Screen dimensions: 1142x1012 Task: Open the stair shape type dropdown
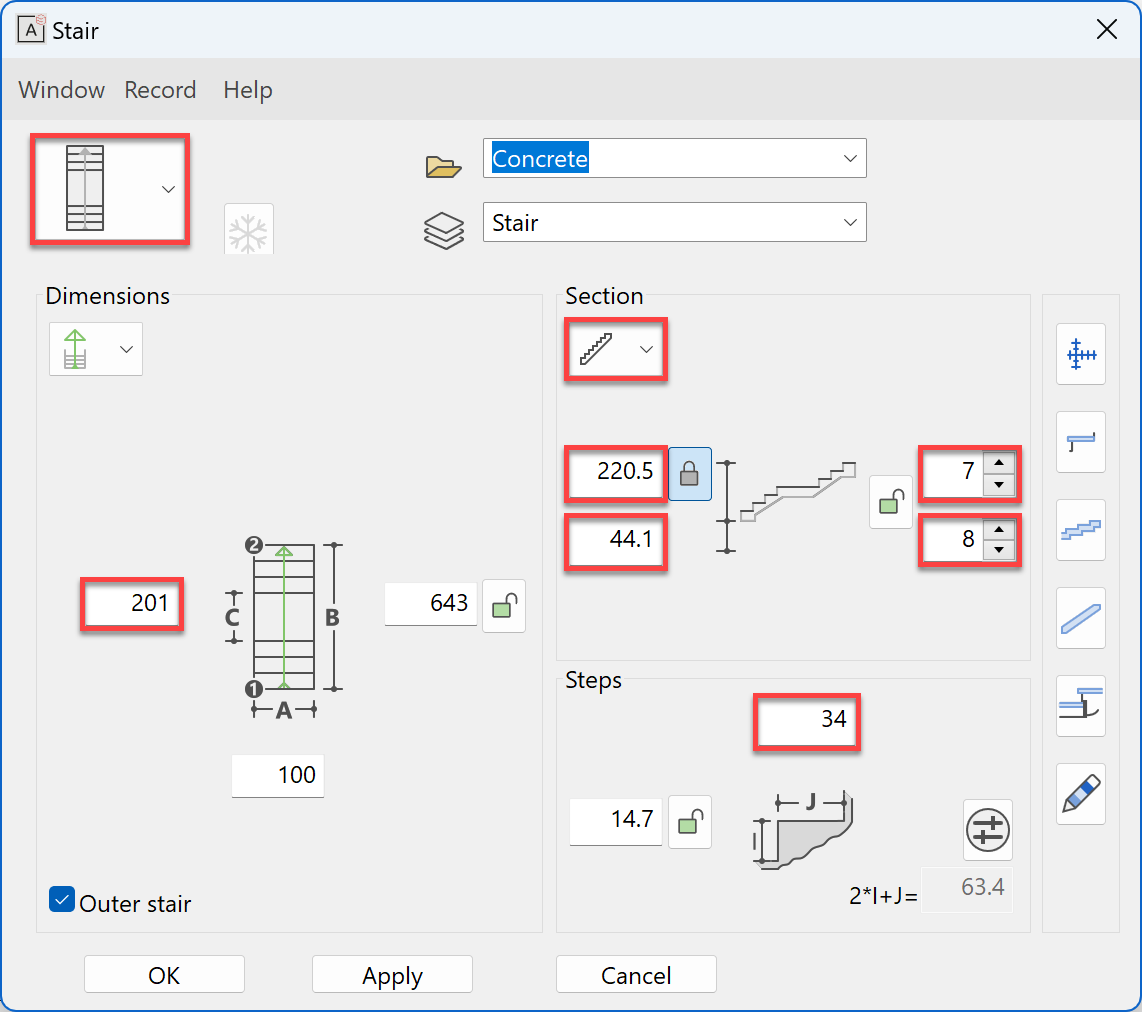tap(110, 190)
